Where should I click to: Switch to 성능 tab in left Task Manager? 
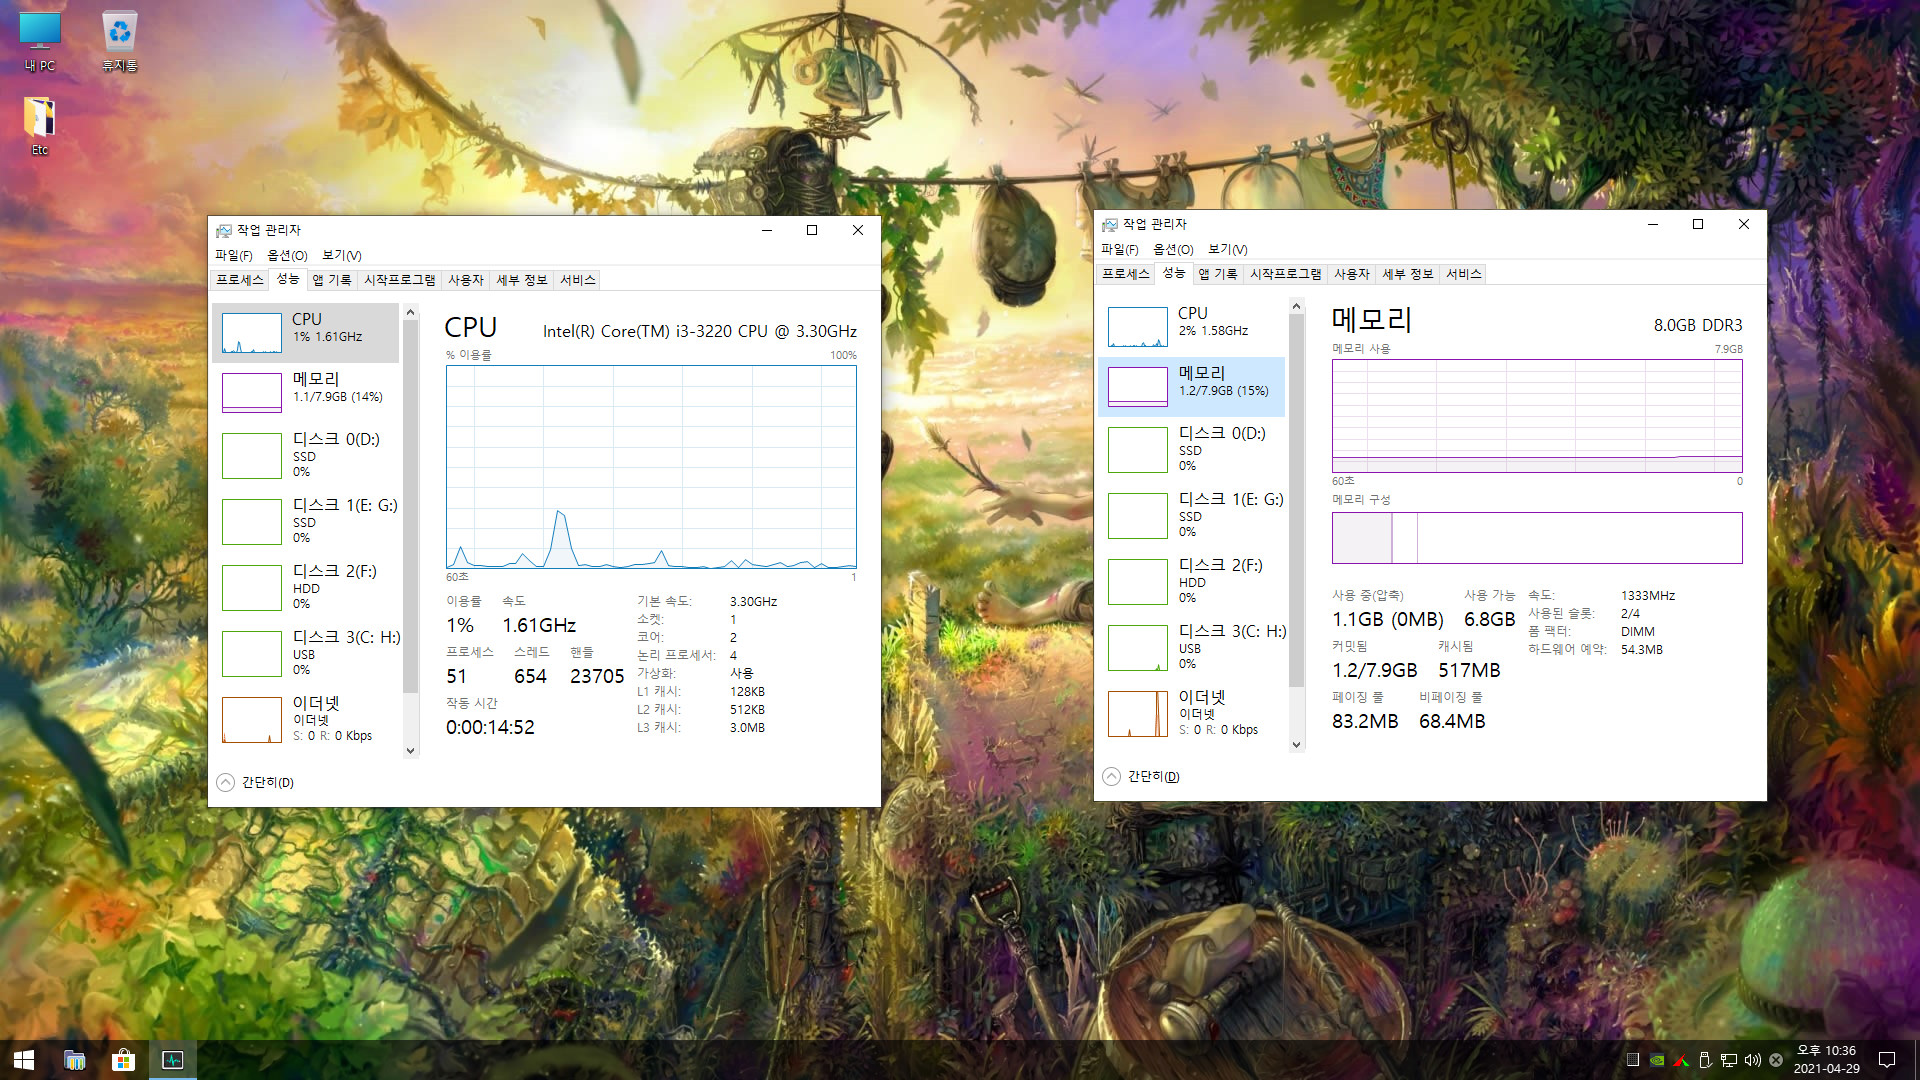coord(288,279)
